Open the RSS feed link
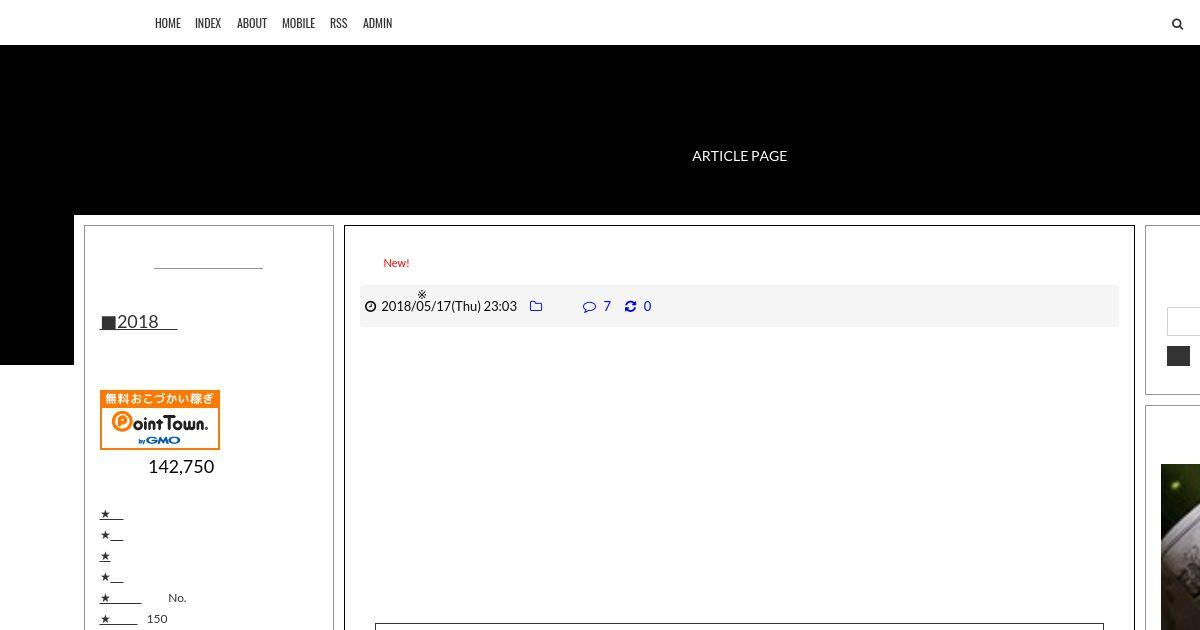This screenshot has height=630, width=1200. click(x=338, y=23)
